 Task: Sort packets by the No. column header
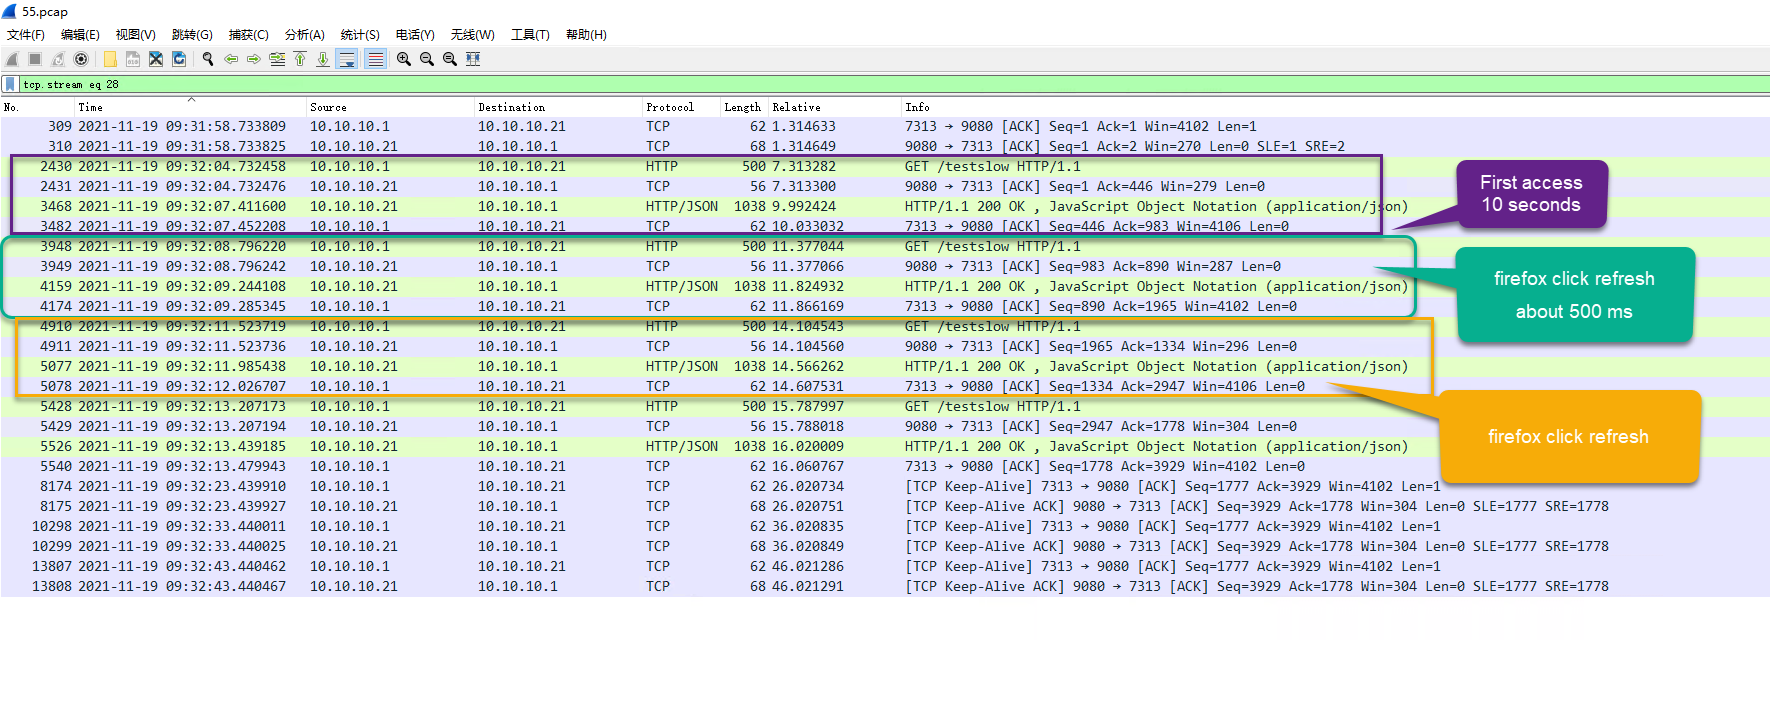(38, 107)
